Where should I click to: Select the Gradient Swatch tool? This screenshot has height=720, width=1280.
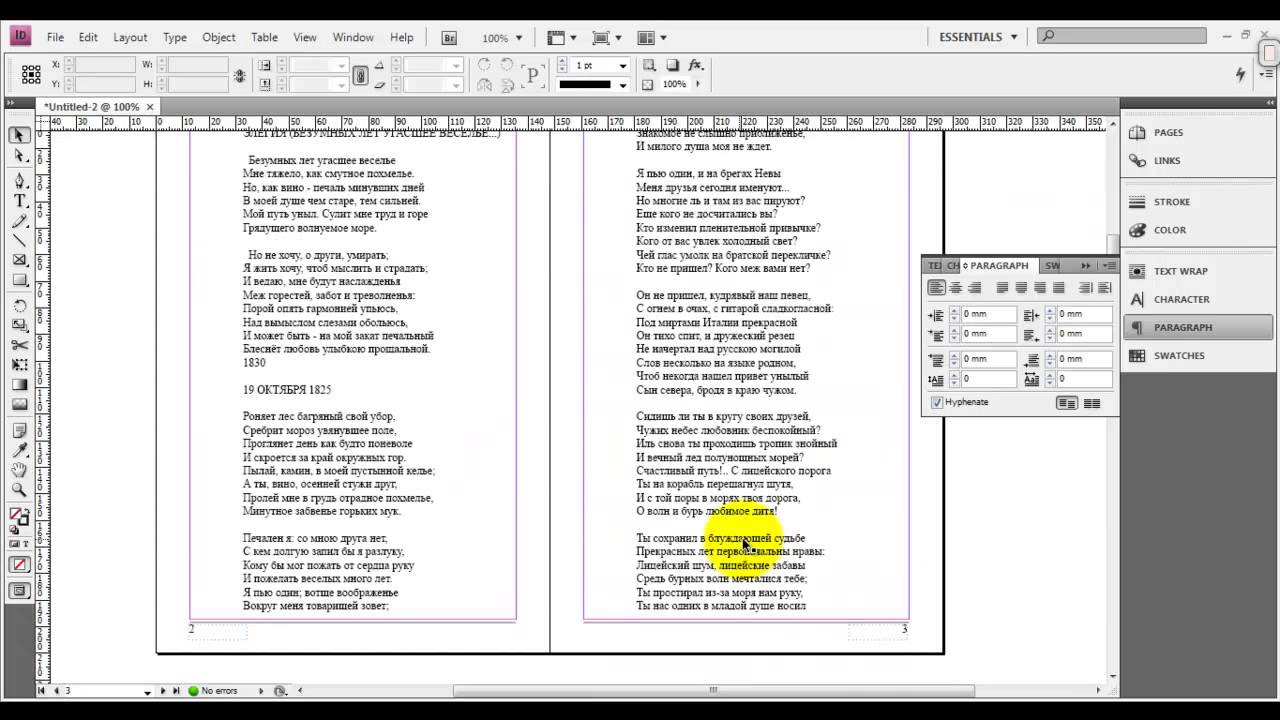pyautogui.click(x=19, y=385)
